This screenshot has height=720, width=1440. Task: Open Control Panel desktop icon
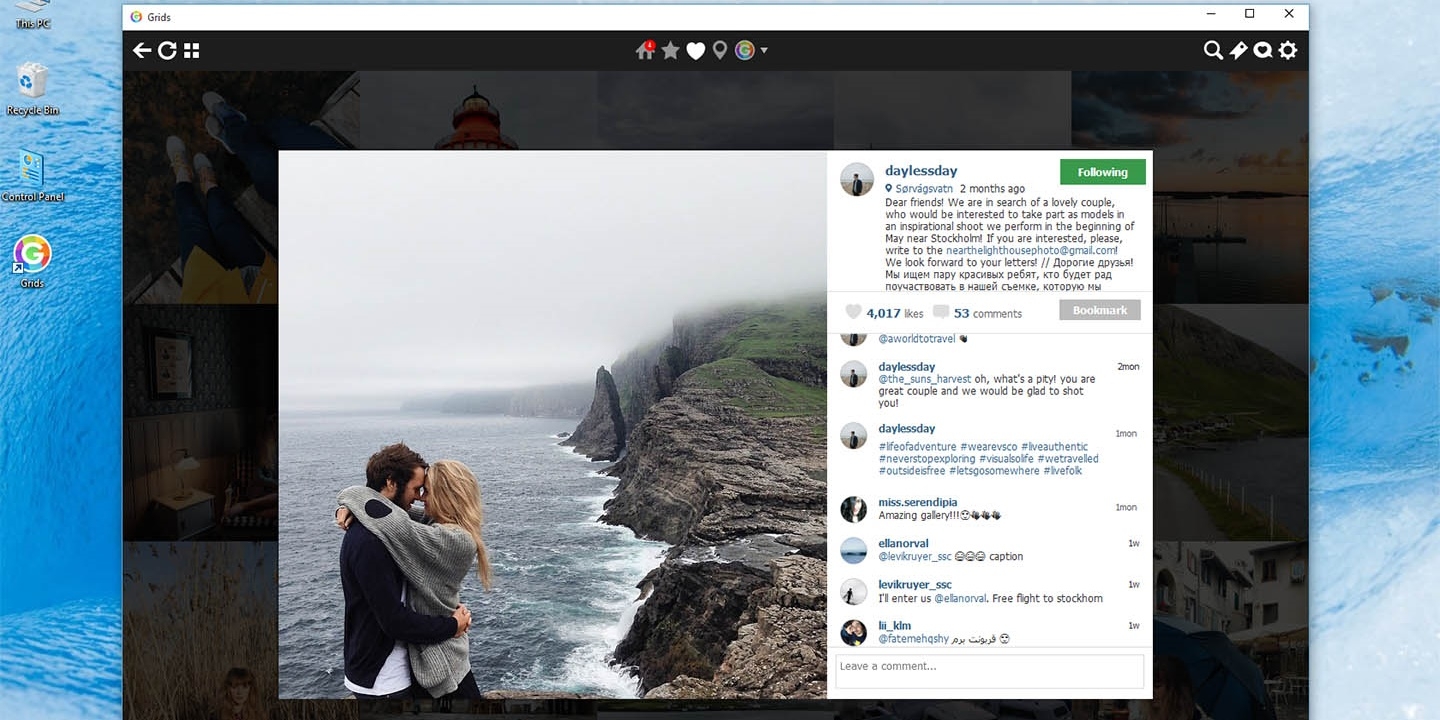coord(33,175)
